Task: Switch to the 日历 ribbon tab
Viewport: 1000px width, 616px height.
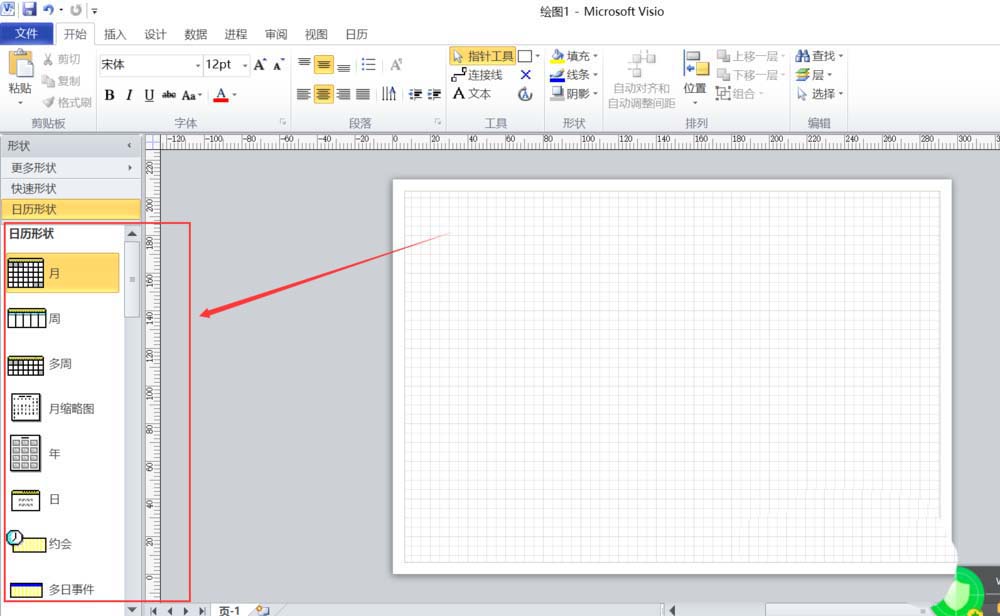Action: coord(356,33)
